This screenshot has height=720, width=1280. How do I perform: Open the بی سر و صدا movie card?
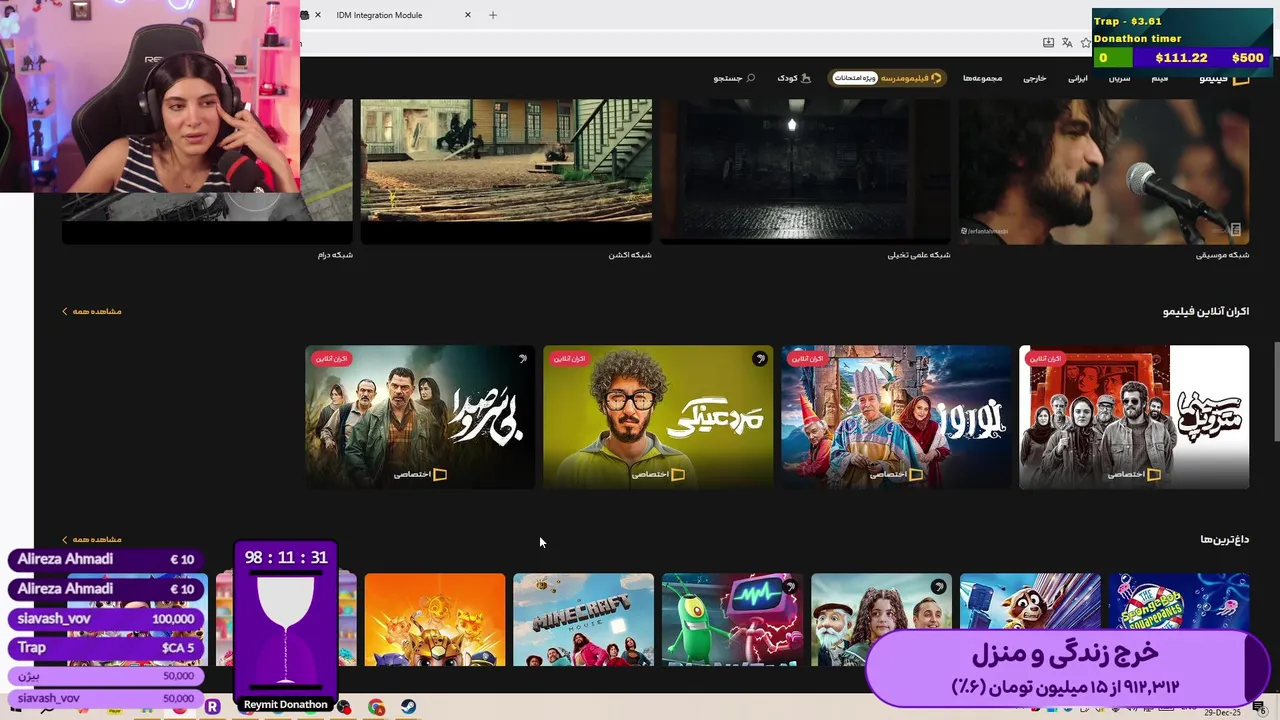pyautogui.click(x=420, y=417)
